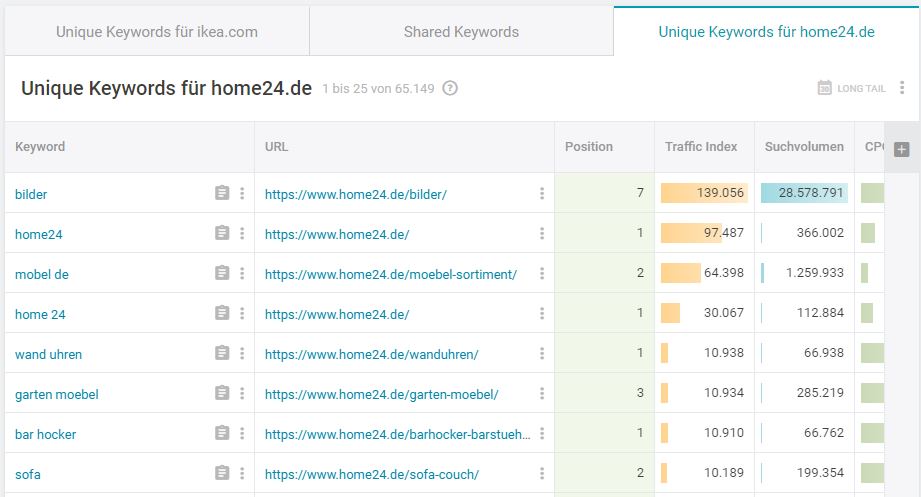Open options menu for moebel-sortiment URL
This screenshot has width=921, height=497.
[x=542, y=273]
